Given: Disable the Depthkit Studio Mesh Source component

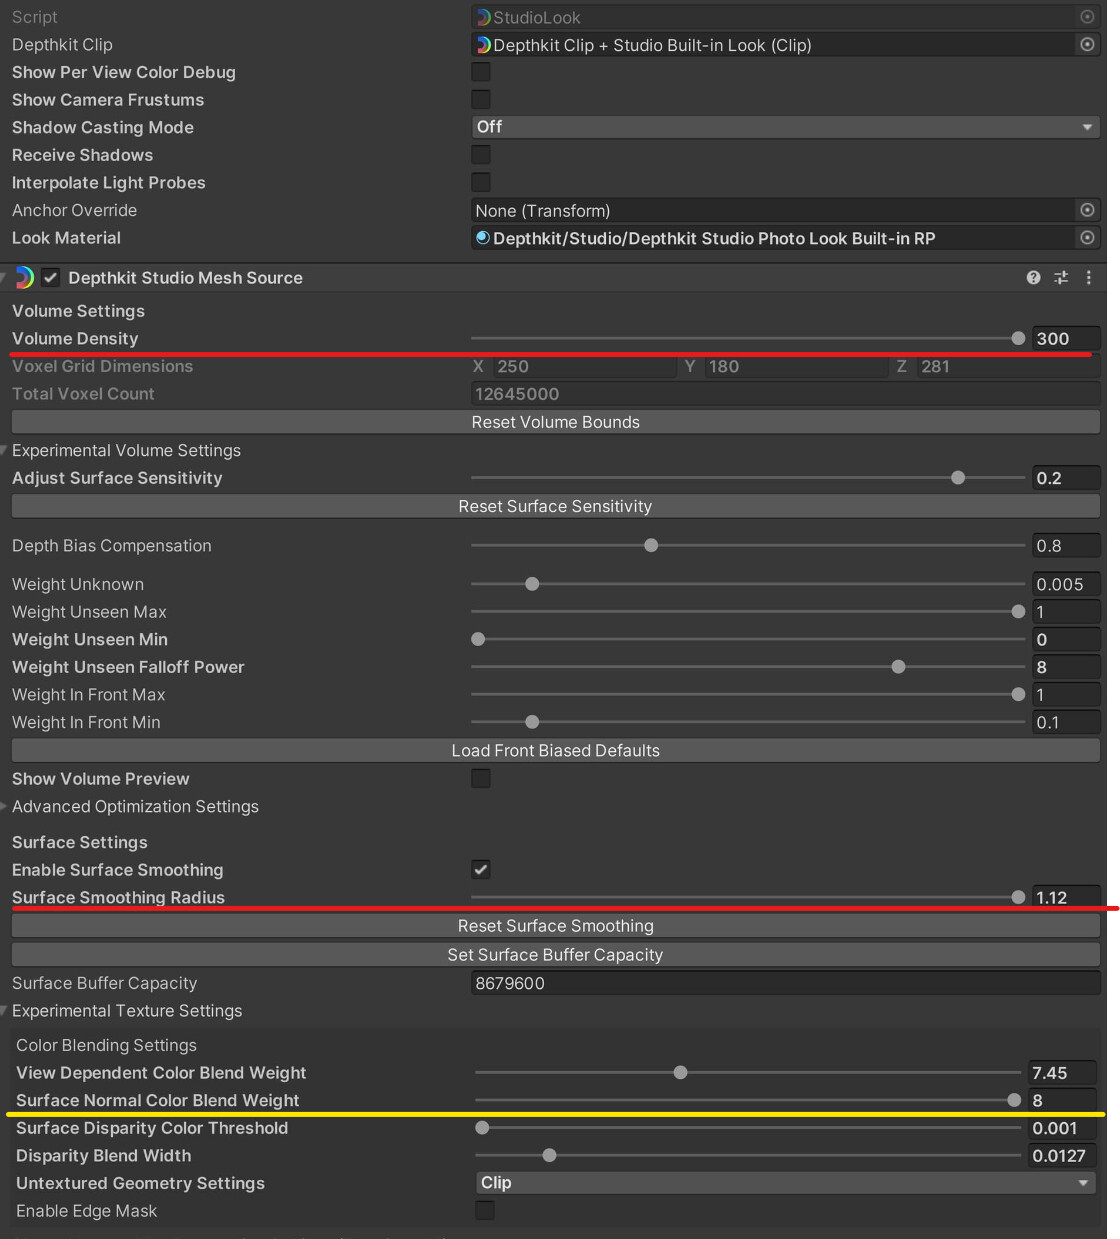Looking at the screenshot, I should tap(50, 278).
